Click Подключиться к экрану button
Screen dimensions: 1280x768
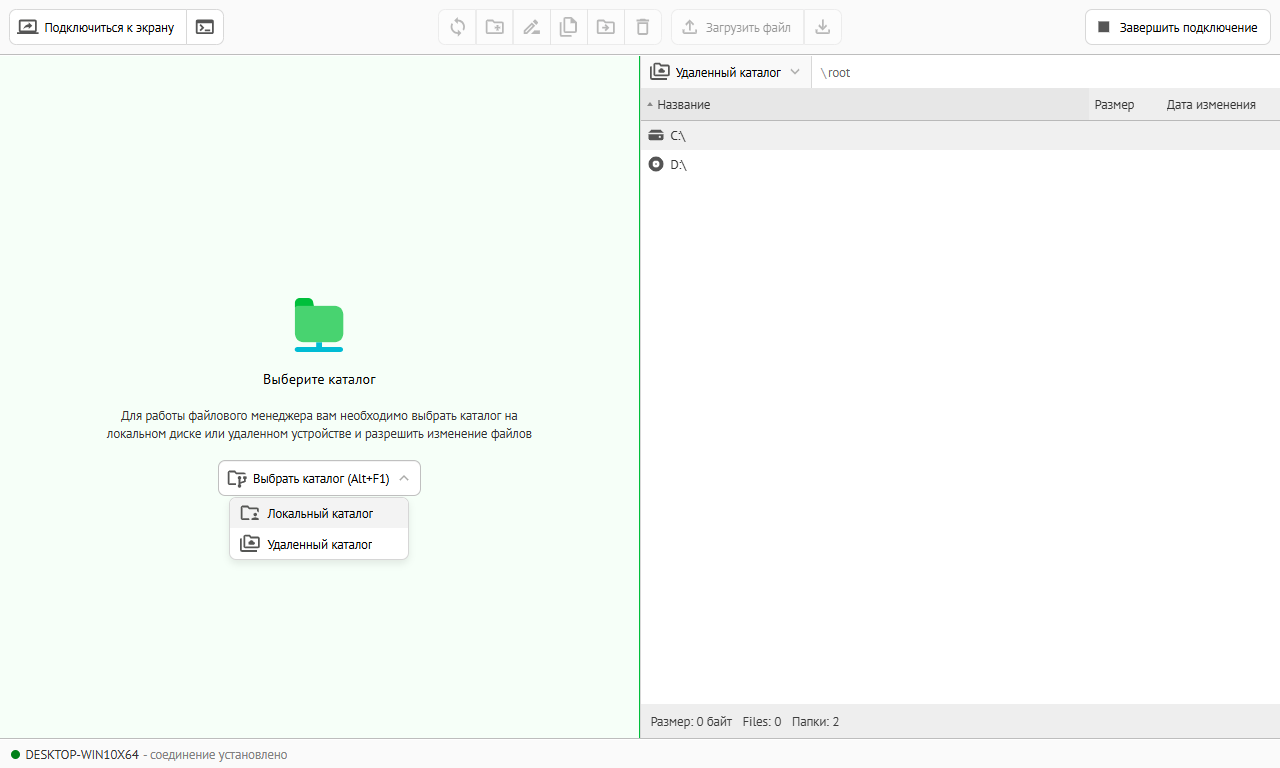[x=98, y=27]
